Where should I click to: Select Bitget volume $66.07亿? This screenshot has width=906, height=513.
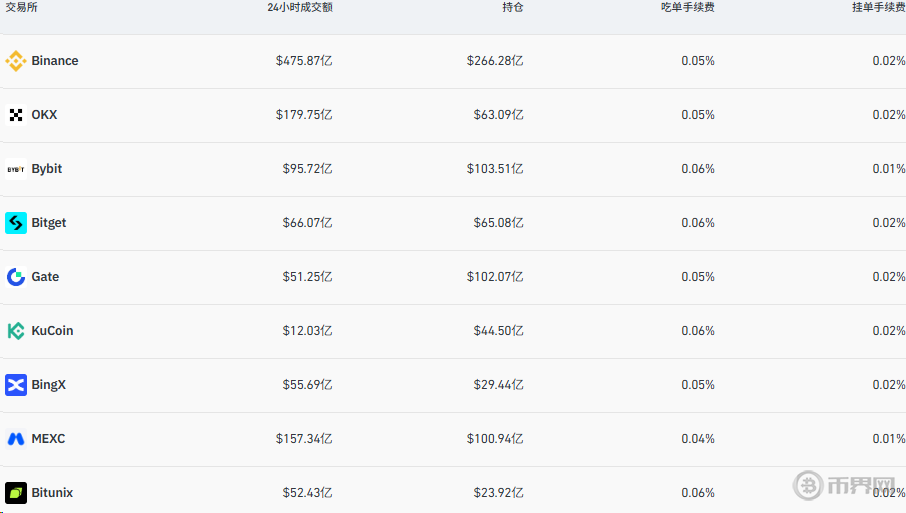coord(307,222)
